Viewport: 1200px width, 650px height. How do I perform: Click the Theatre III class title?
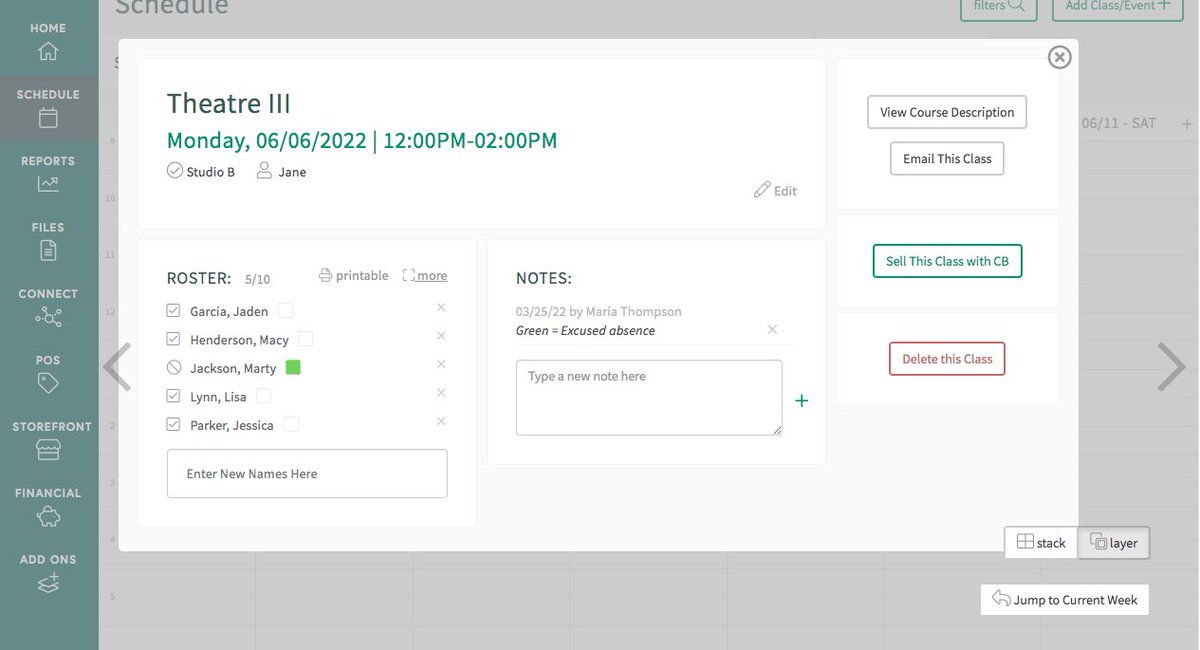pos(229,104)
